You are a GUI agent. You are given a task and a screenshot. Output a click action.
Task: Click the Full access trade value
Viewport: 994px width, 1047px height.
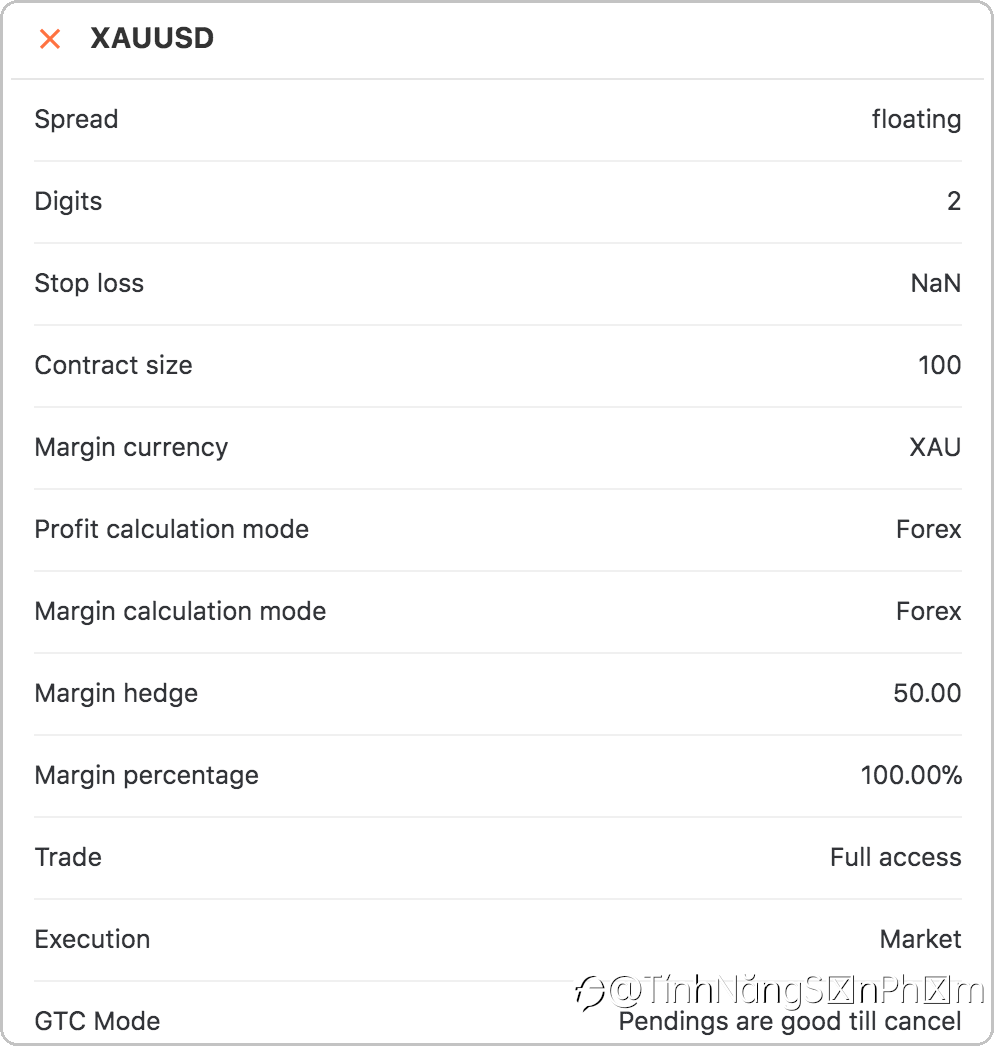895,858
